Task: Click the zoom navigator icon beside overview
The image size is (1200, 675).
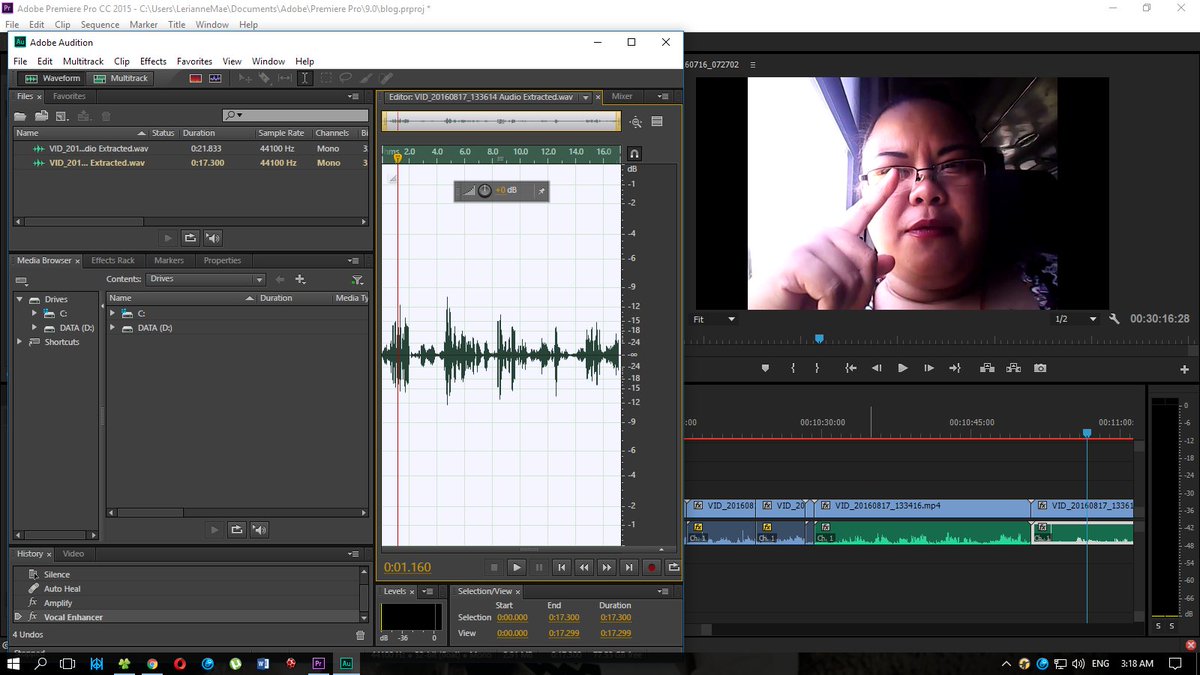Action: (636, 122)
